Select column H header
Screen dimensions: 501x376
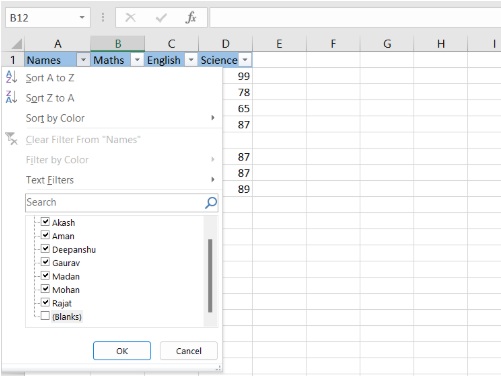441,44
